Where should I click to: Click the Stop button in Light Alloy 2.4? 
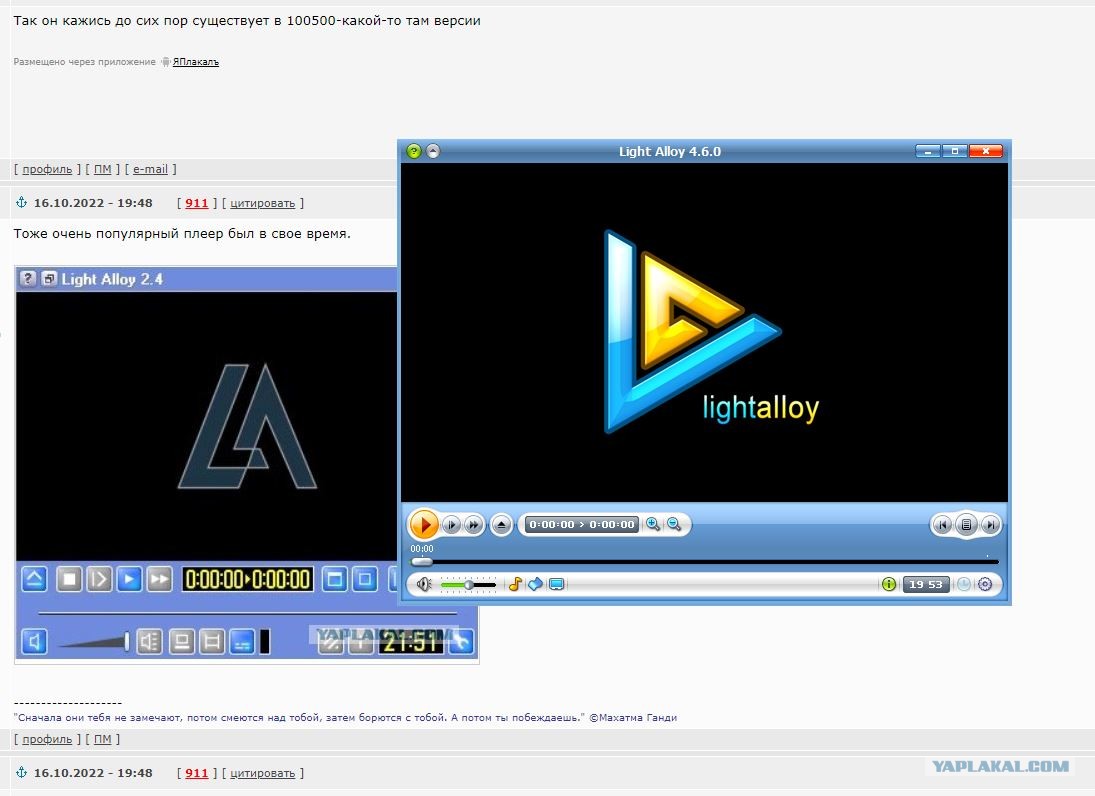click(x=69, y=579)
